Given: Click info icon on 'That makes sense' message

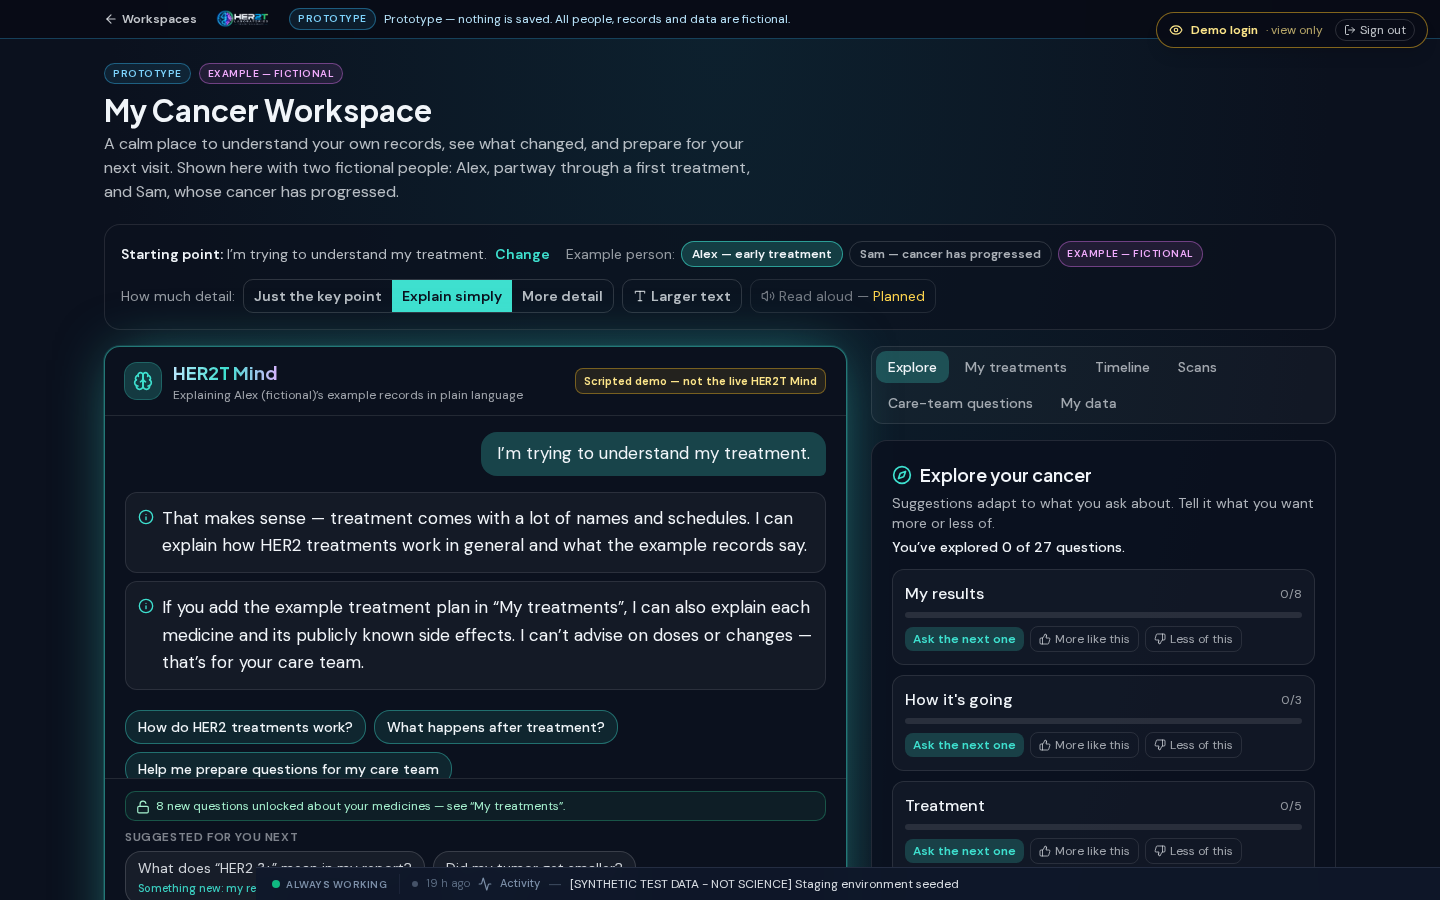Looking at the screenshot, I should point(146,517).
